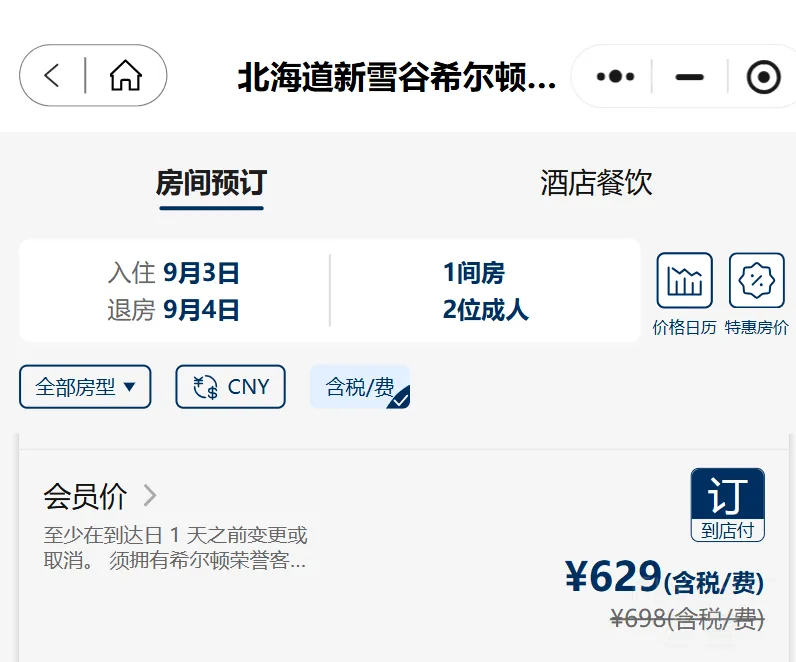Edit 1间房 room count

474,273
